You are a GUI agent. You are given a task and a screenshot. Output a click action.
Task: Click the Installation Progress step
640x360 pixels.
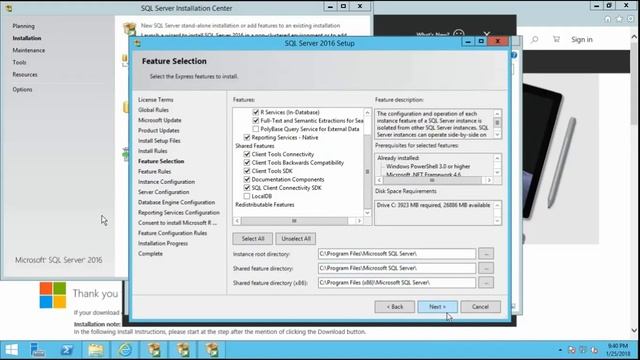click(163, 243)
